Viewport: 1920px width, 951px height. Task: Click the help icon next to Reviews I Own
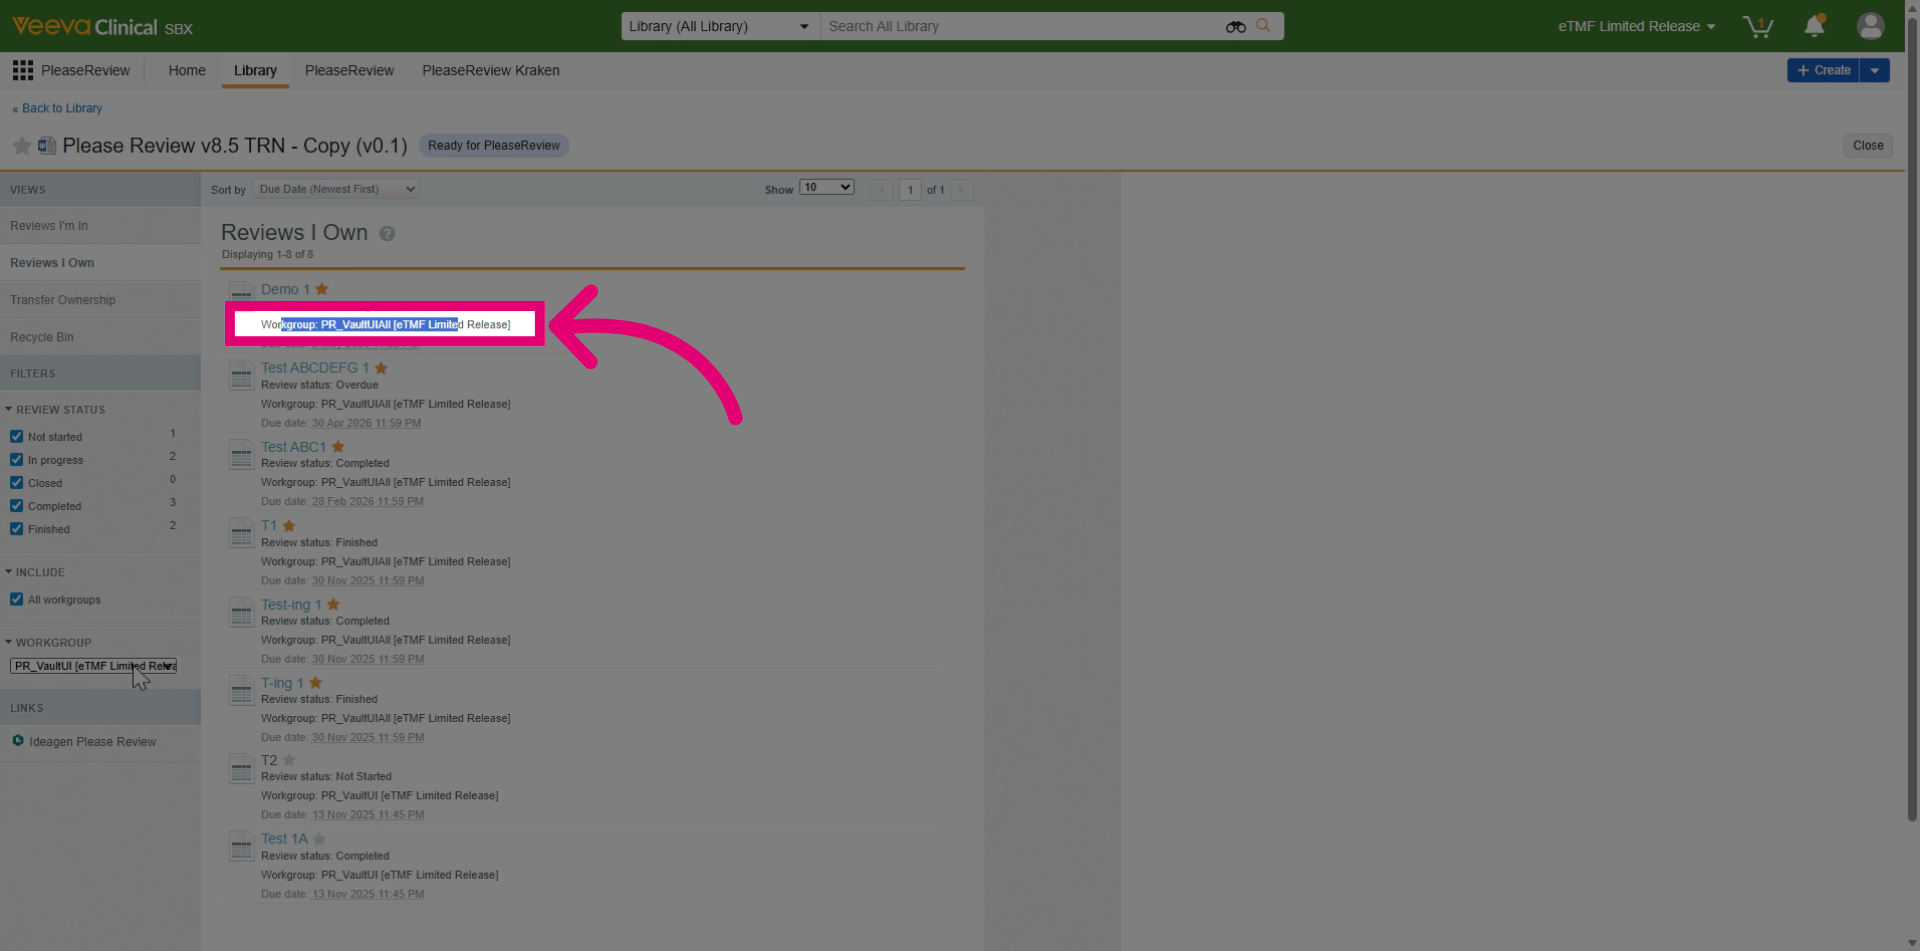(x=387, y=234)
